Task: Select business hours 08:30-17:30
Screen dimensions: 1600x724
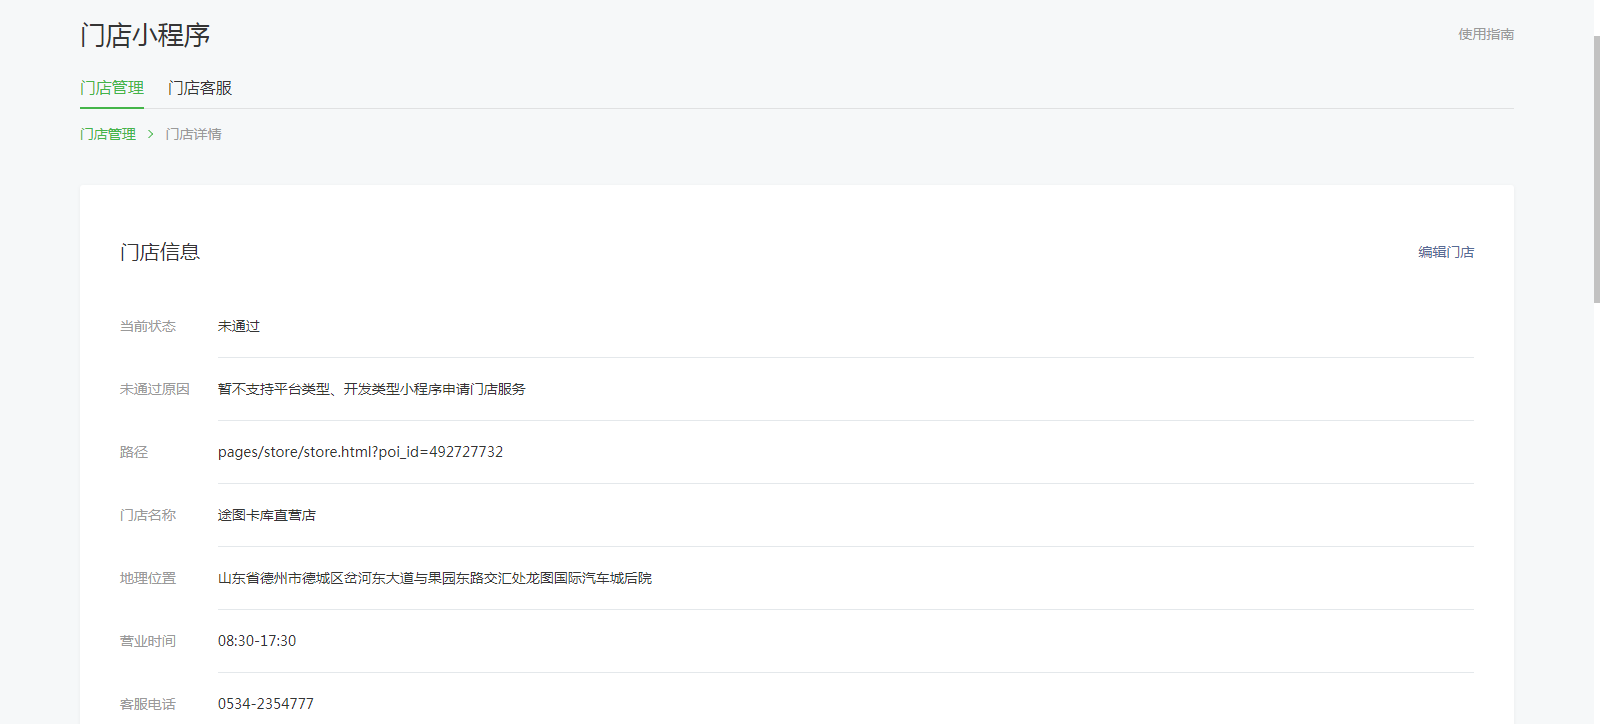Action: point(257,641)
